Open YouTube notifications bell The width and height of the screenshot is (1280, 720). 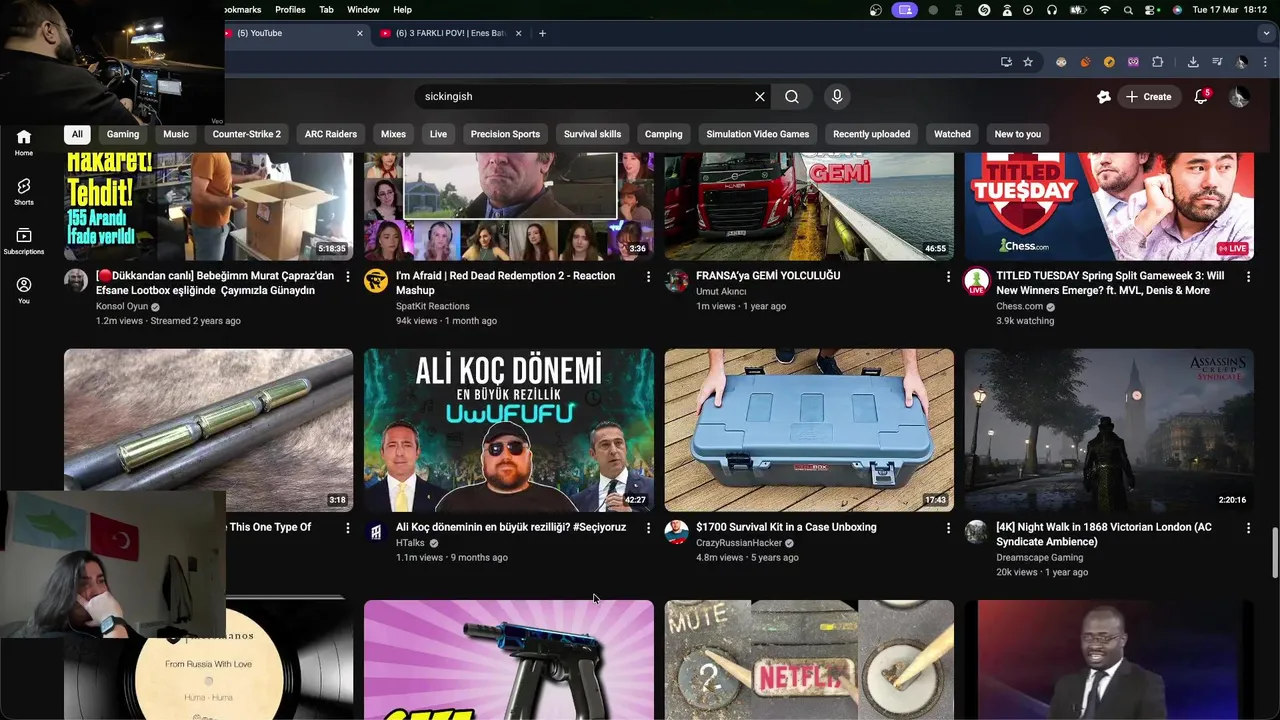coord(1201,97)
